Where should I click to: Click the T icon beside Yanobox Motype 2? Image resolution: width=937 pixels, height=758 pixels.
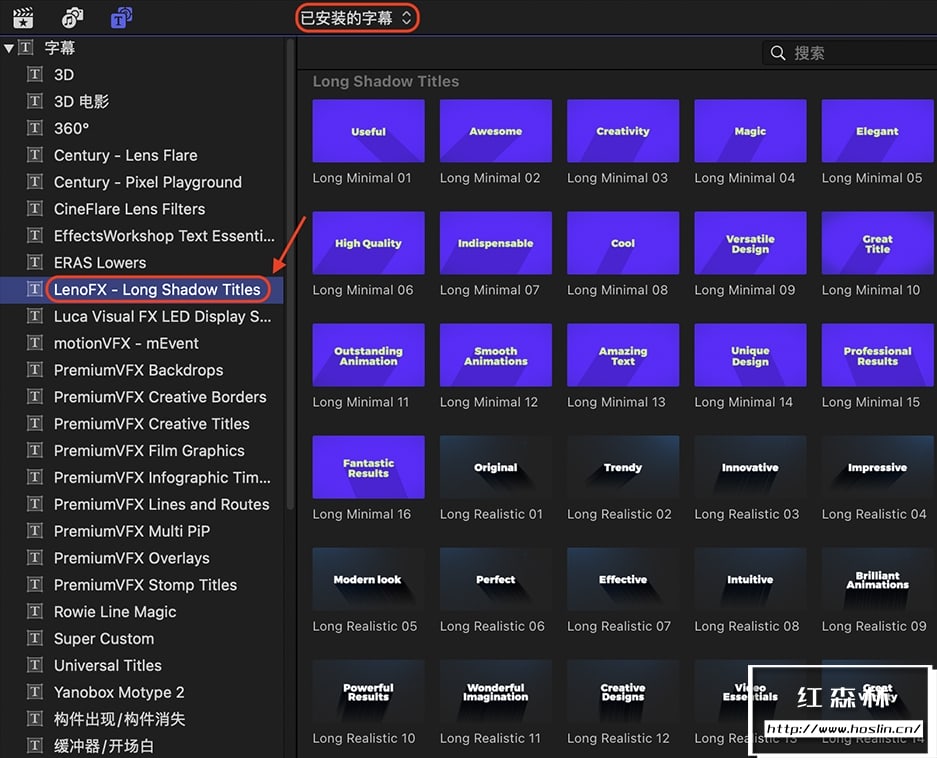click(x=35, y=692)
